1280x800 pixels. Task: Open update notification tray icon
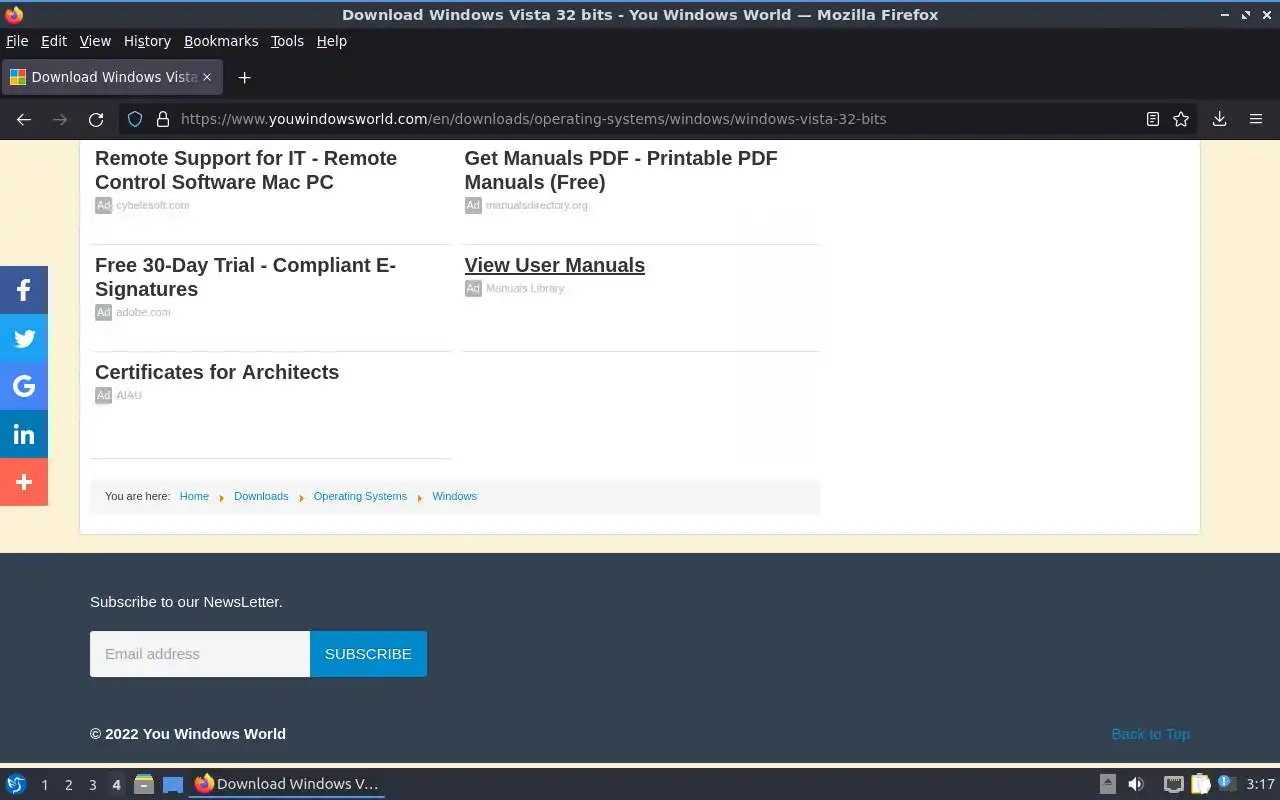(x=1227, y=784)
